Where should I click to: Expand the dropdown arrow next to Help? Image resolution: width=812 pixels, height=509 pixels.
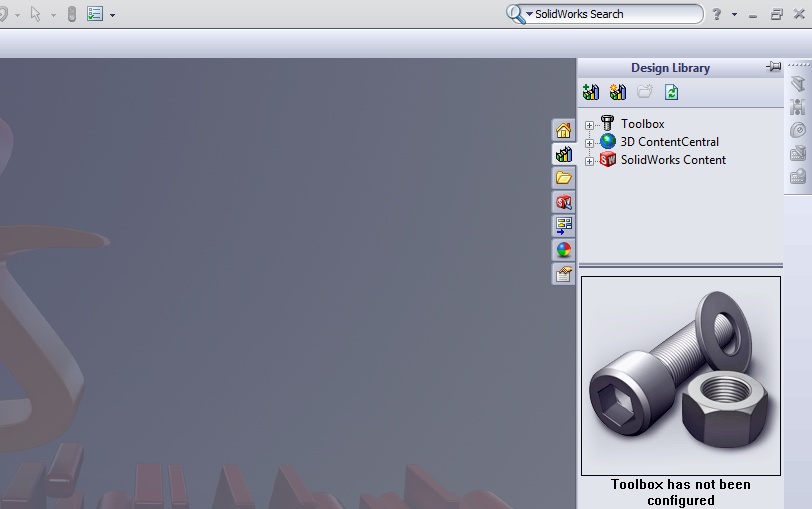(734, 14)
